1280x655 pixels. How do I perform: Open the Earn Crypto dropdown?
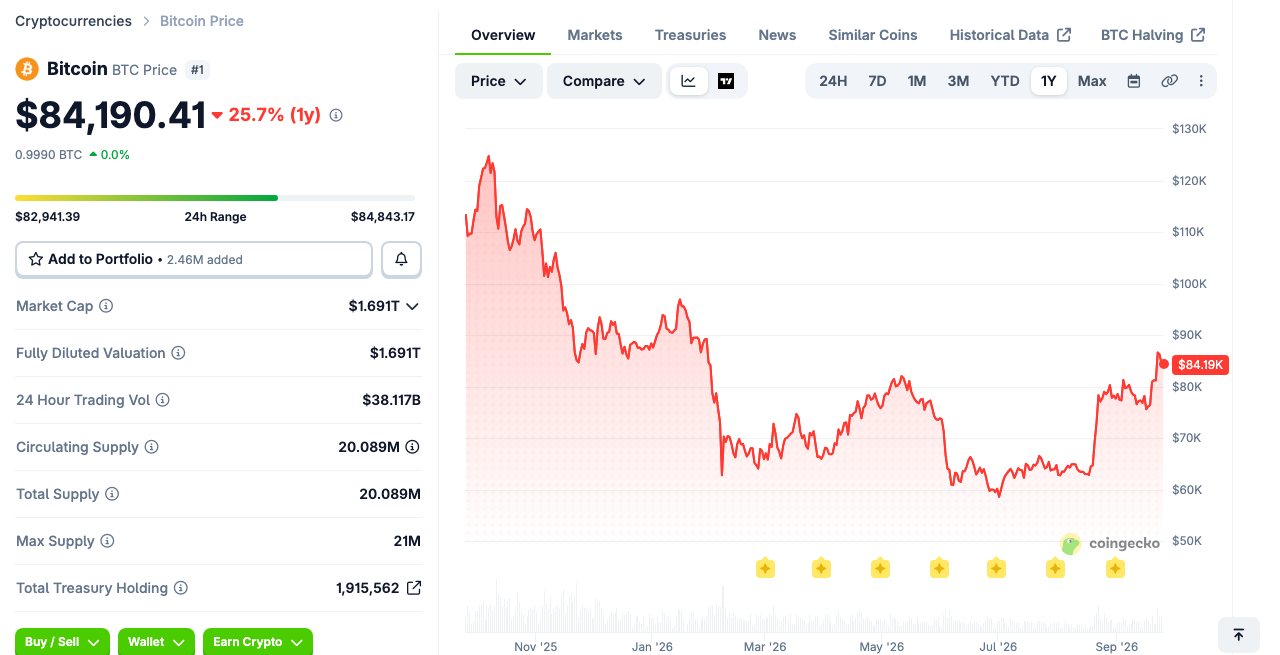258,642
